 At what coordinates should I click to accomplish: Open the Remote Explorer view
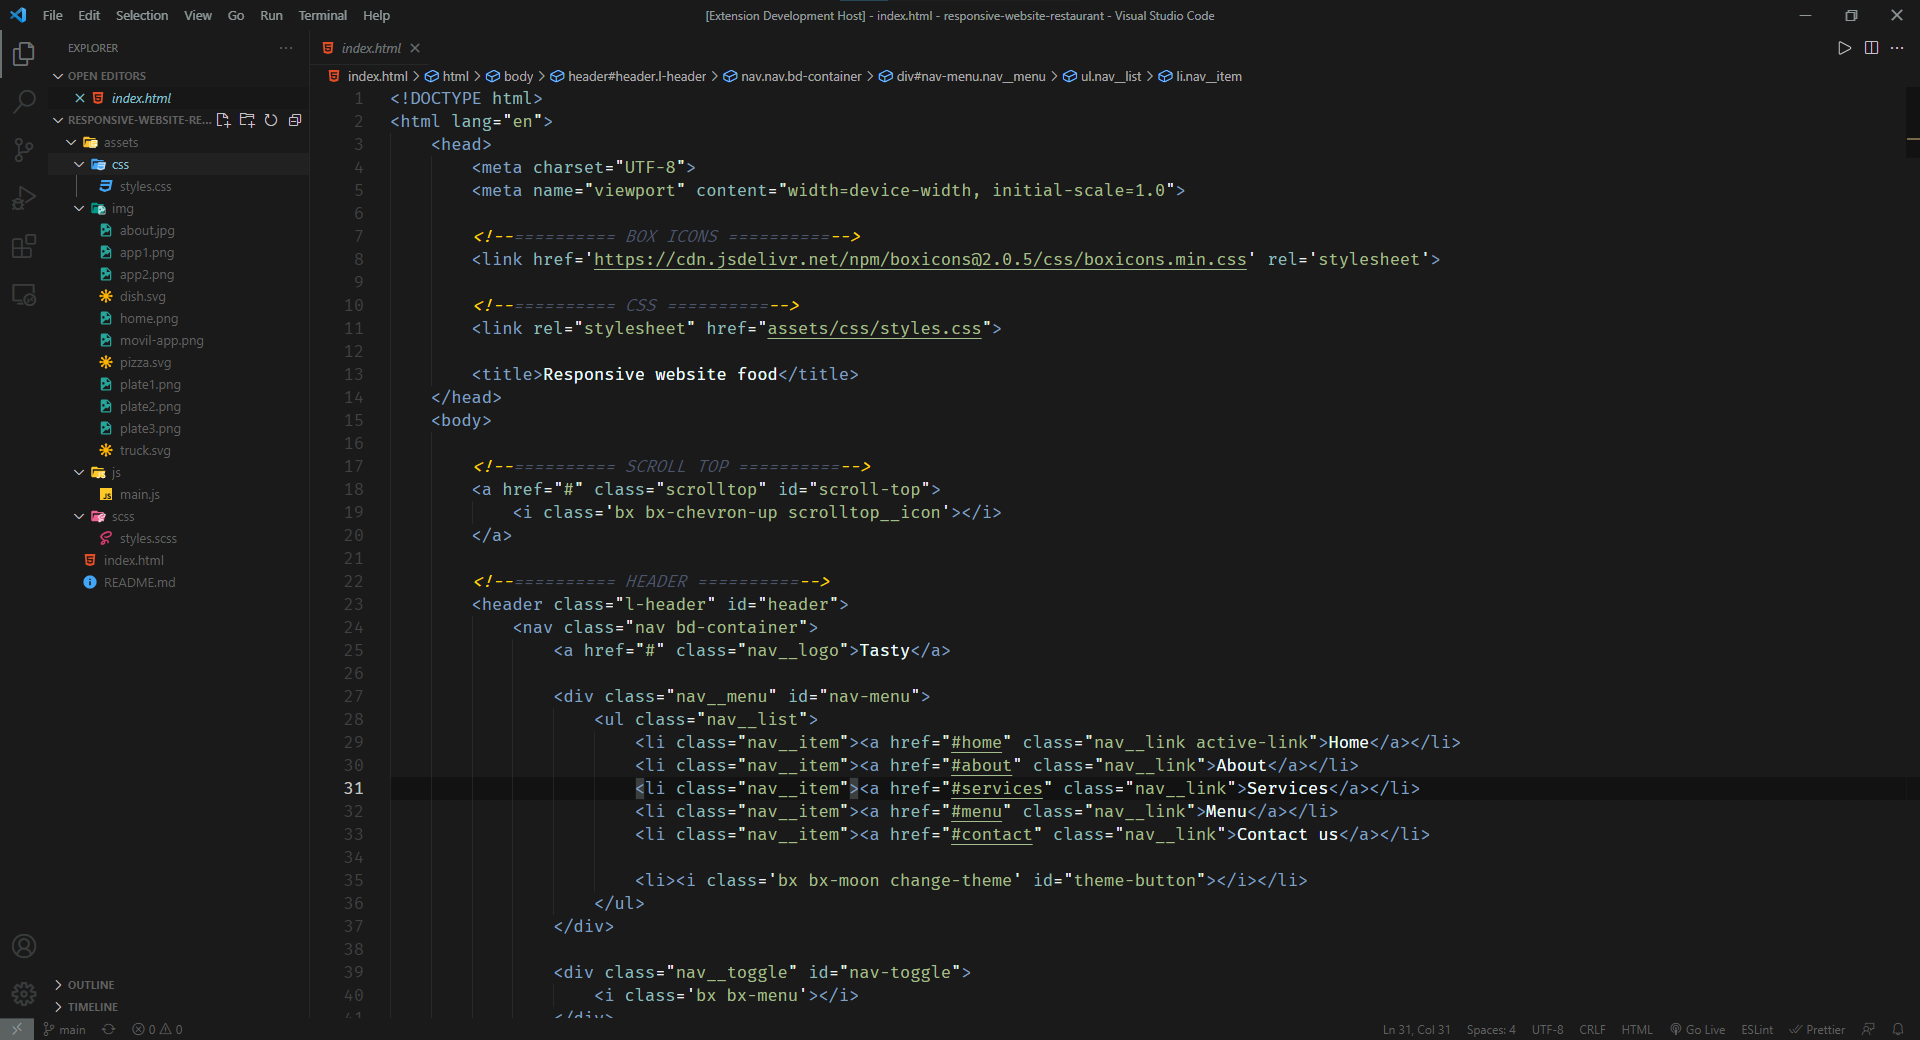click(24, 295)
